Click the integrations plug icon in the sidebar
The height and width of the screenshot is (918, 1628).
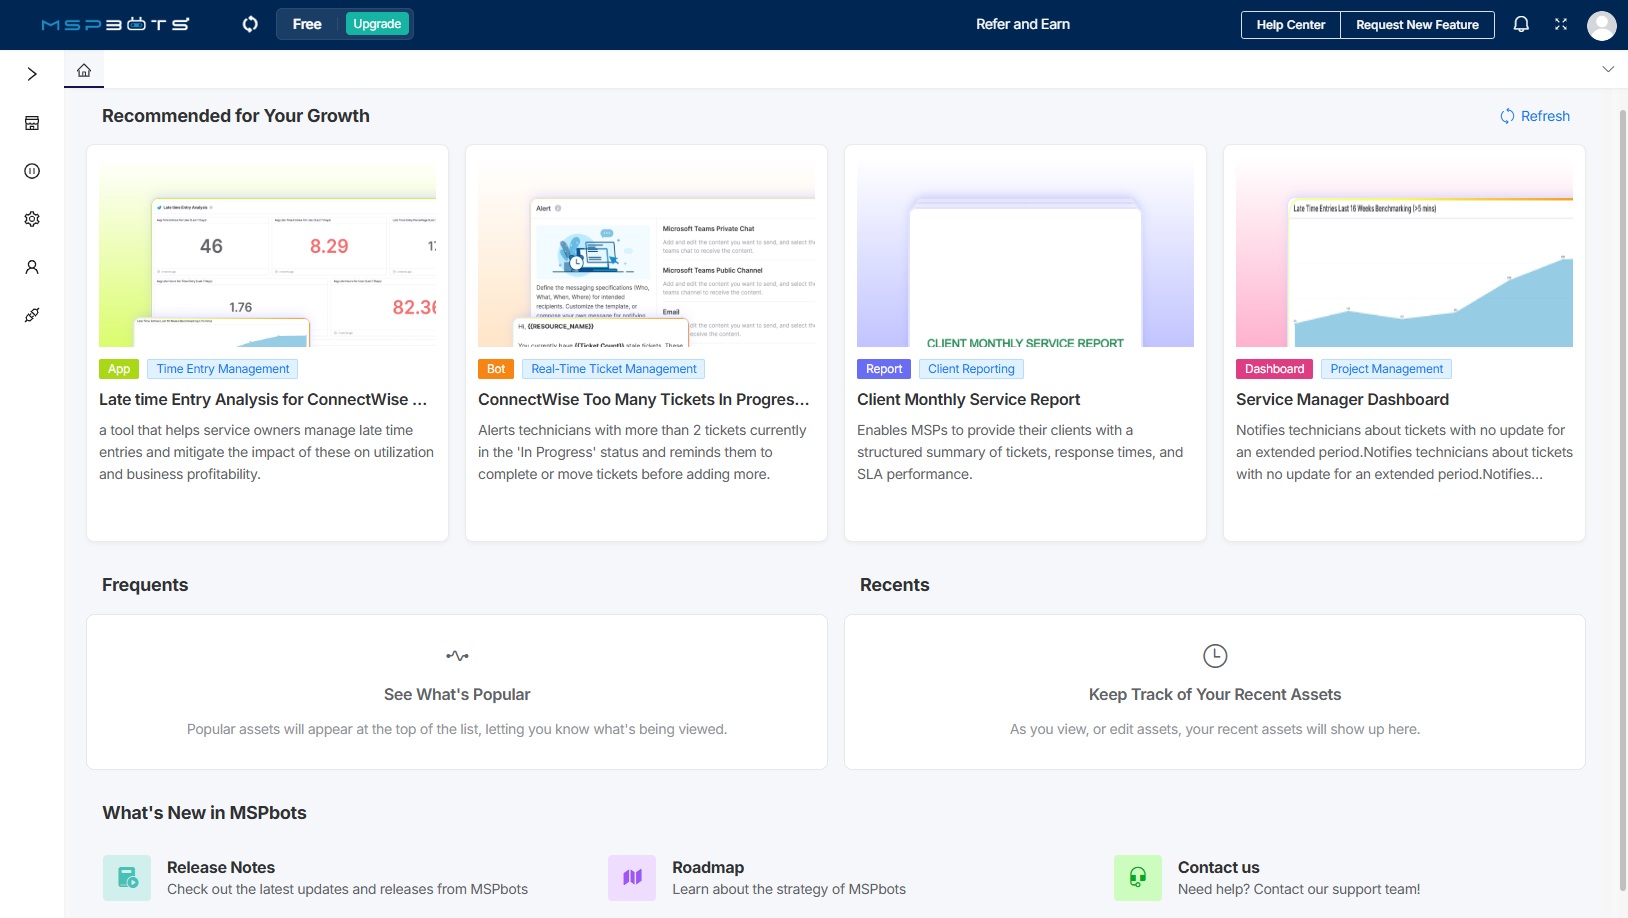32,315
